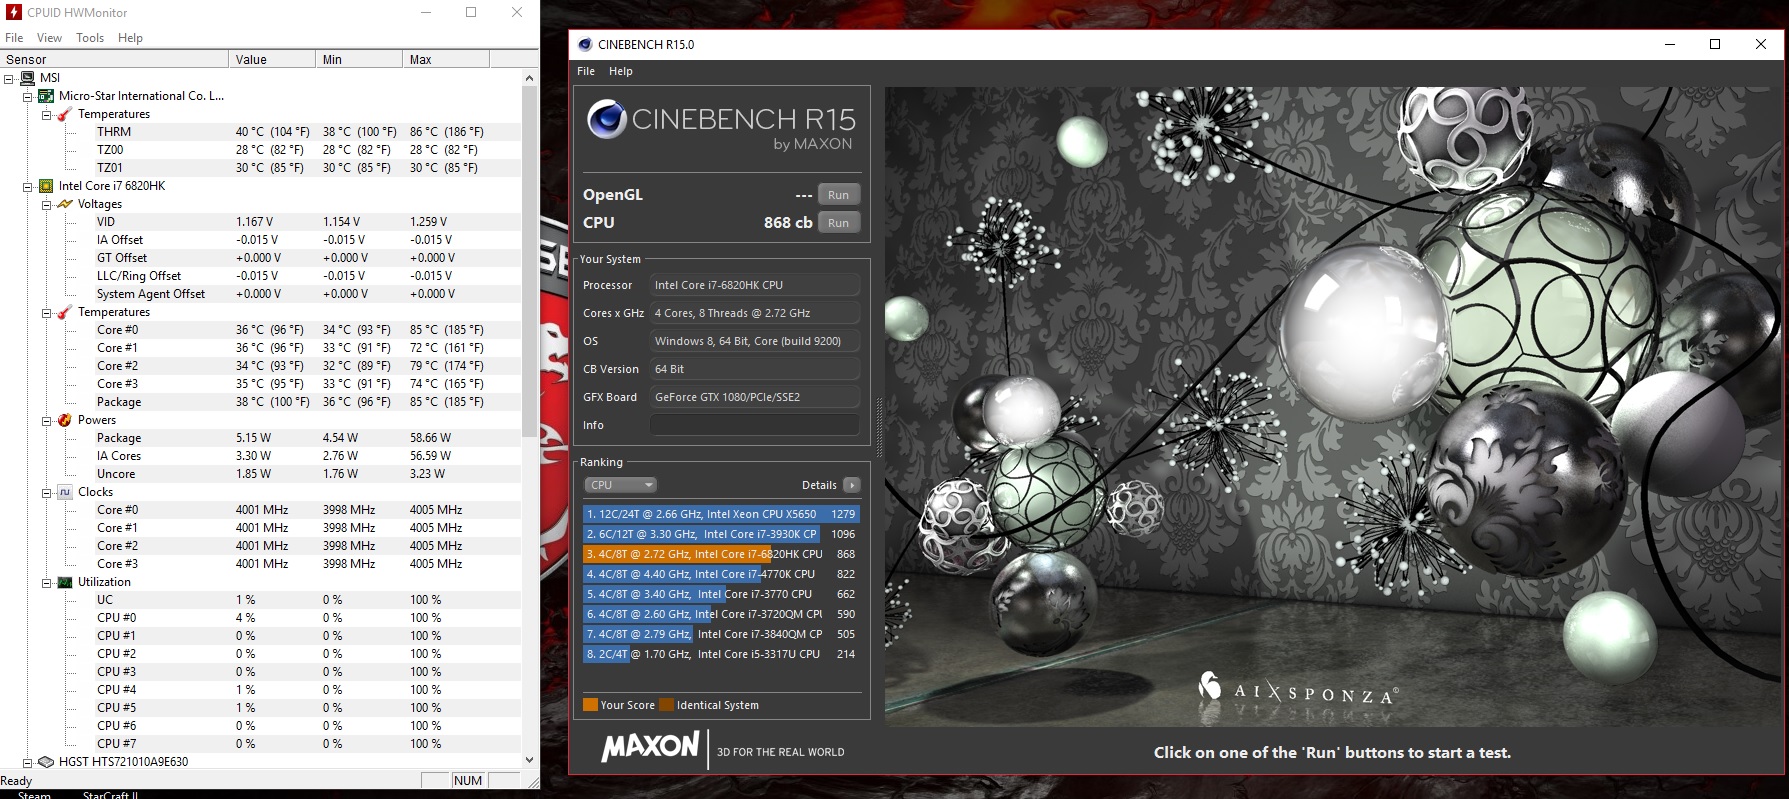The width and height of the screenshot is (1789, 799).
Task: Collapse the Intel Core i7 6820HK node
Action: (x=28, y=186)
